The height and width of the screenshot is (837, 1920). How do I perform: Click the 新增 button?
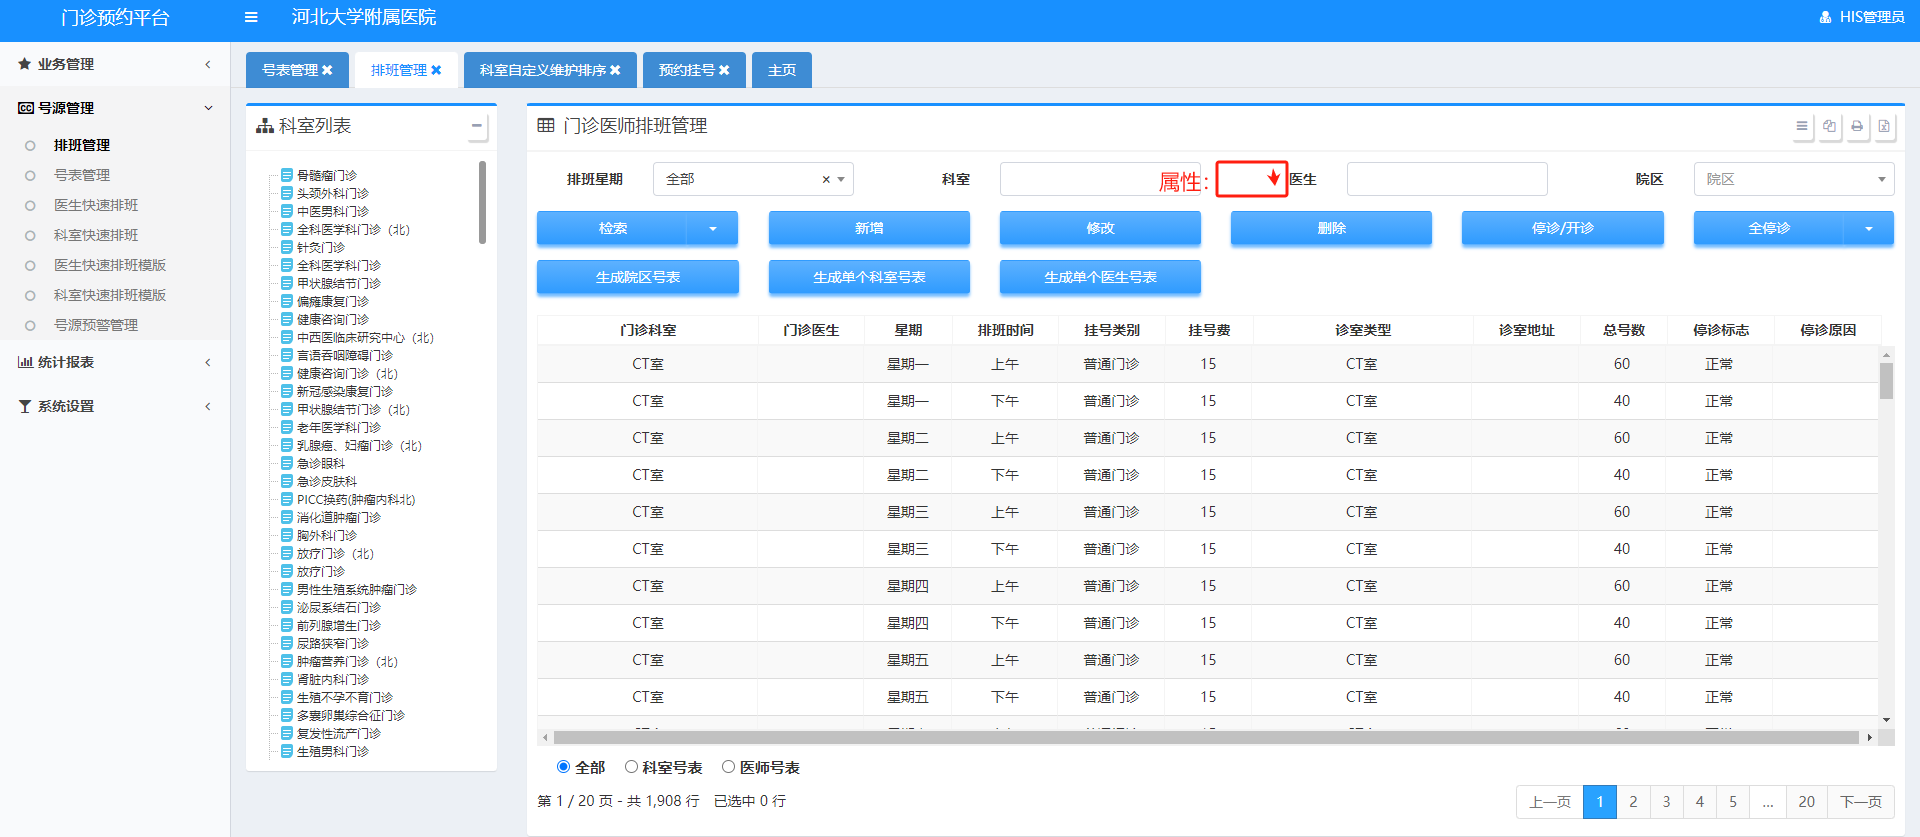869,229
